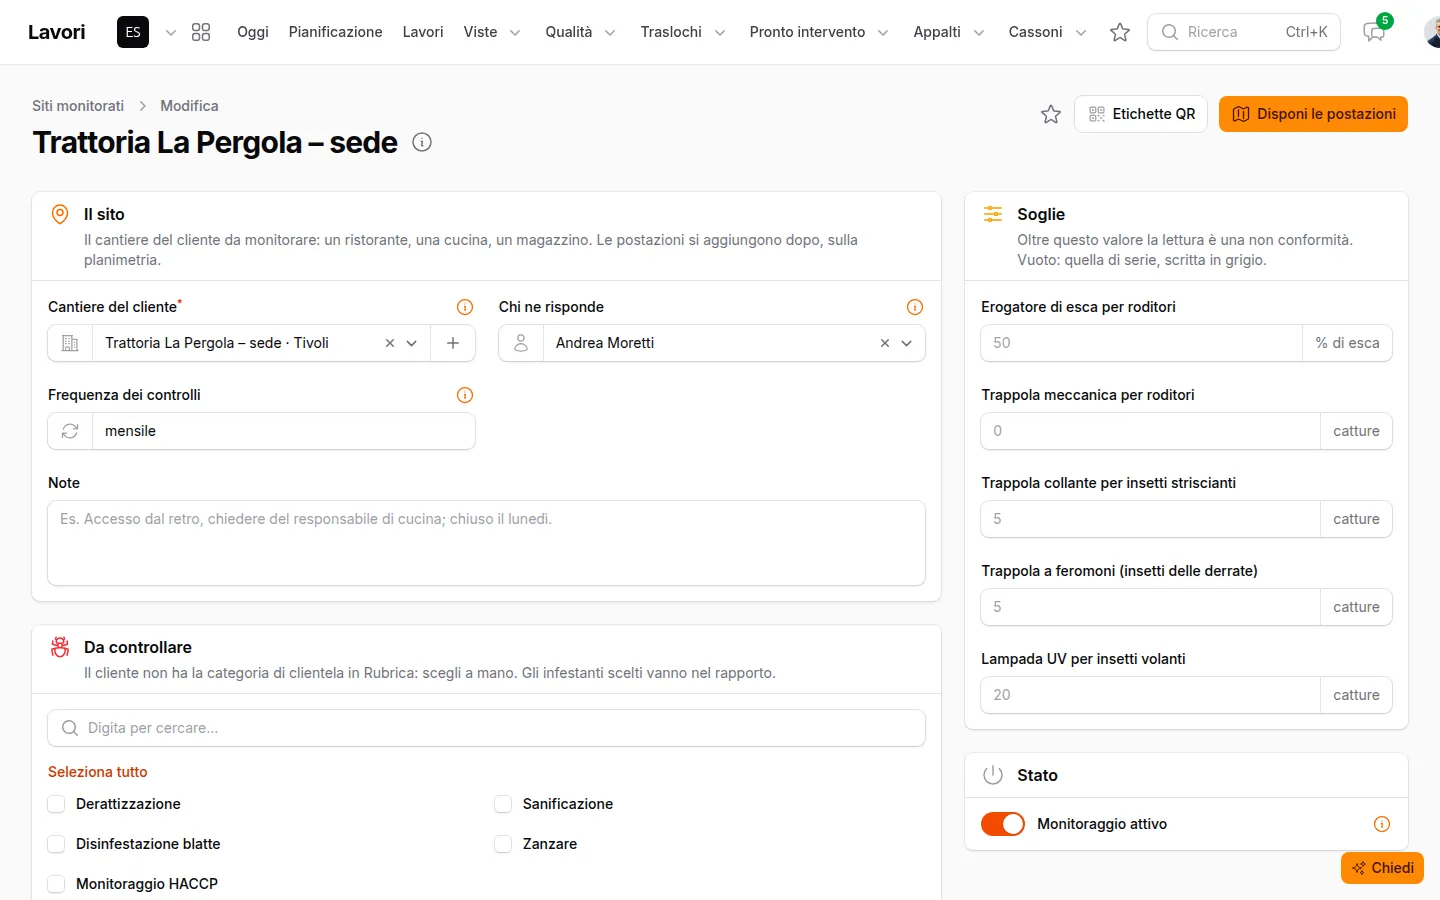This screenshot has width=1440, height=900.
Task: Click the Ricerca search box
Action: point(1244,32)
